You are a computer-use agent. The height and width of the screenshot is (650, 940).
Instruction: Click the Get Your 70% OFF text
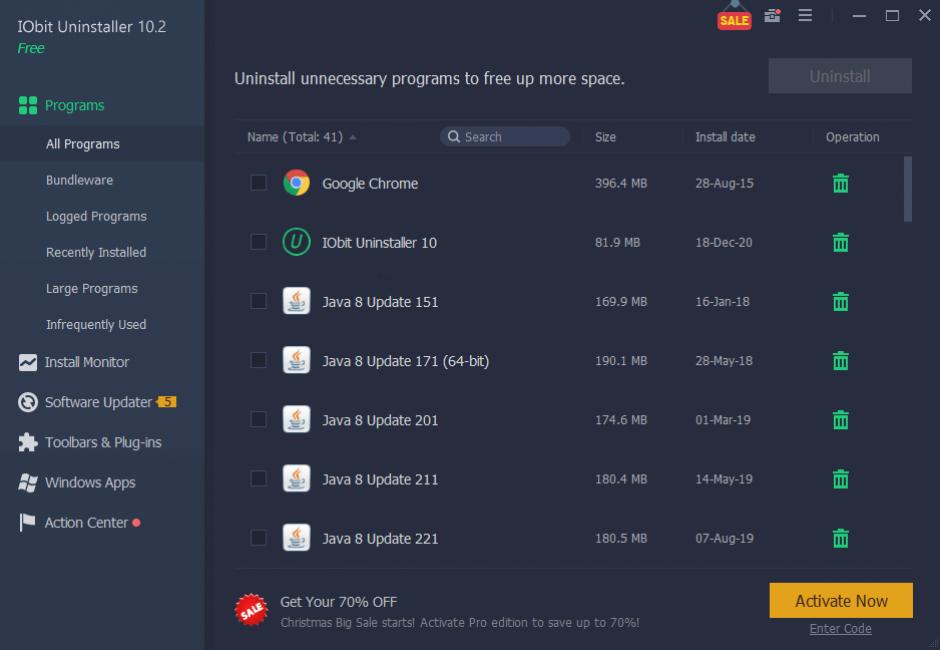click(x=339, y=602)
